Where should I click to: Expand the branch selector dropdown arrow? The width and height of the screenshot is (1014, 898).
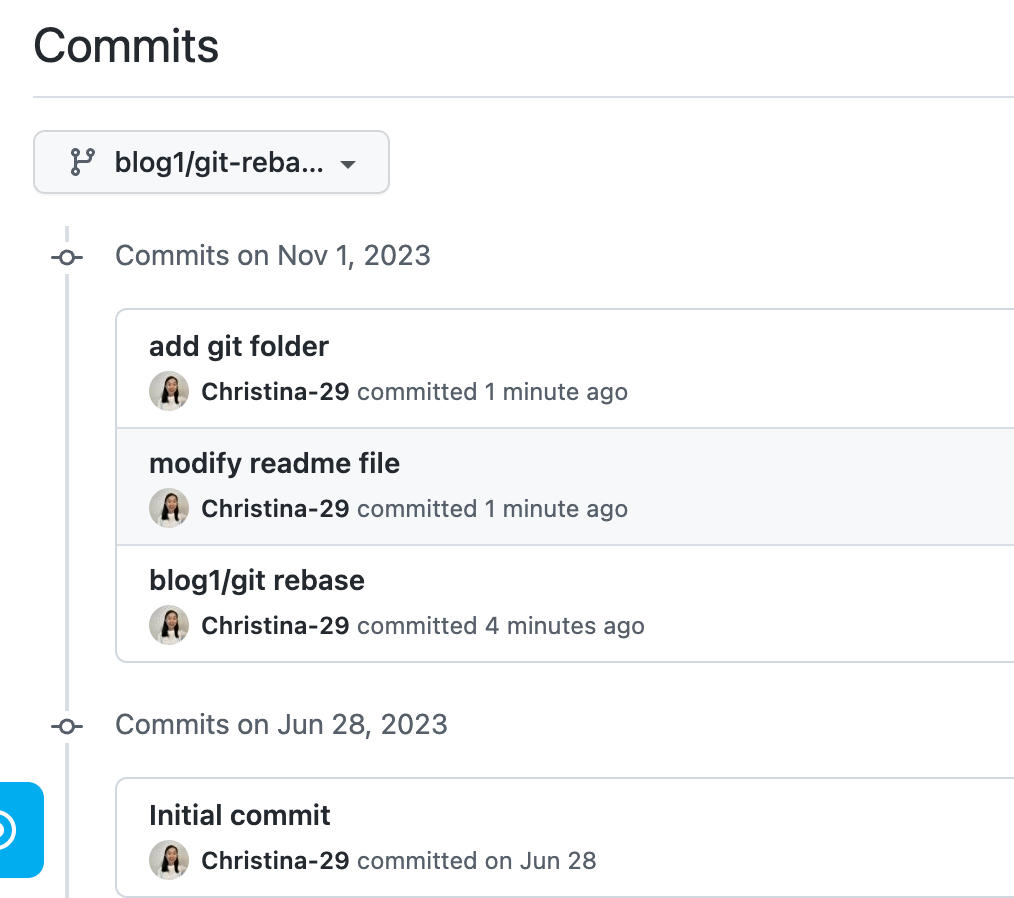(347, 162)
